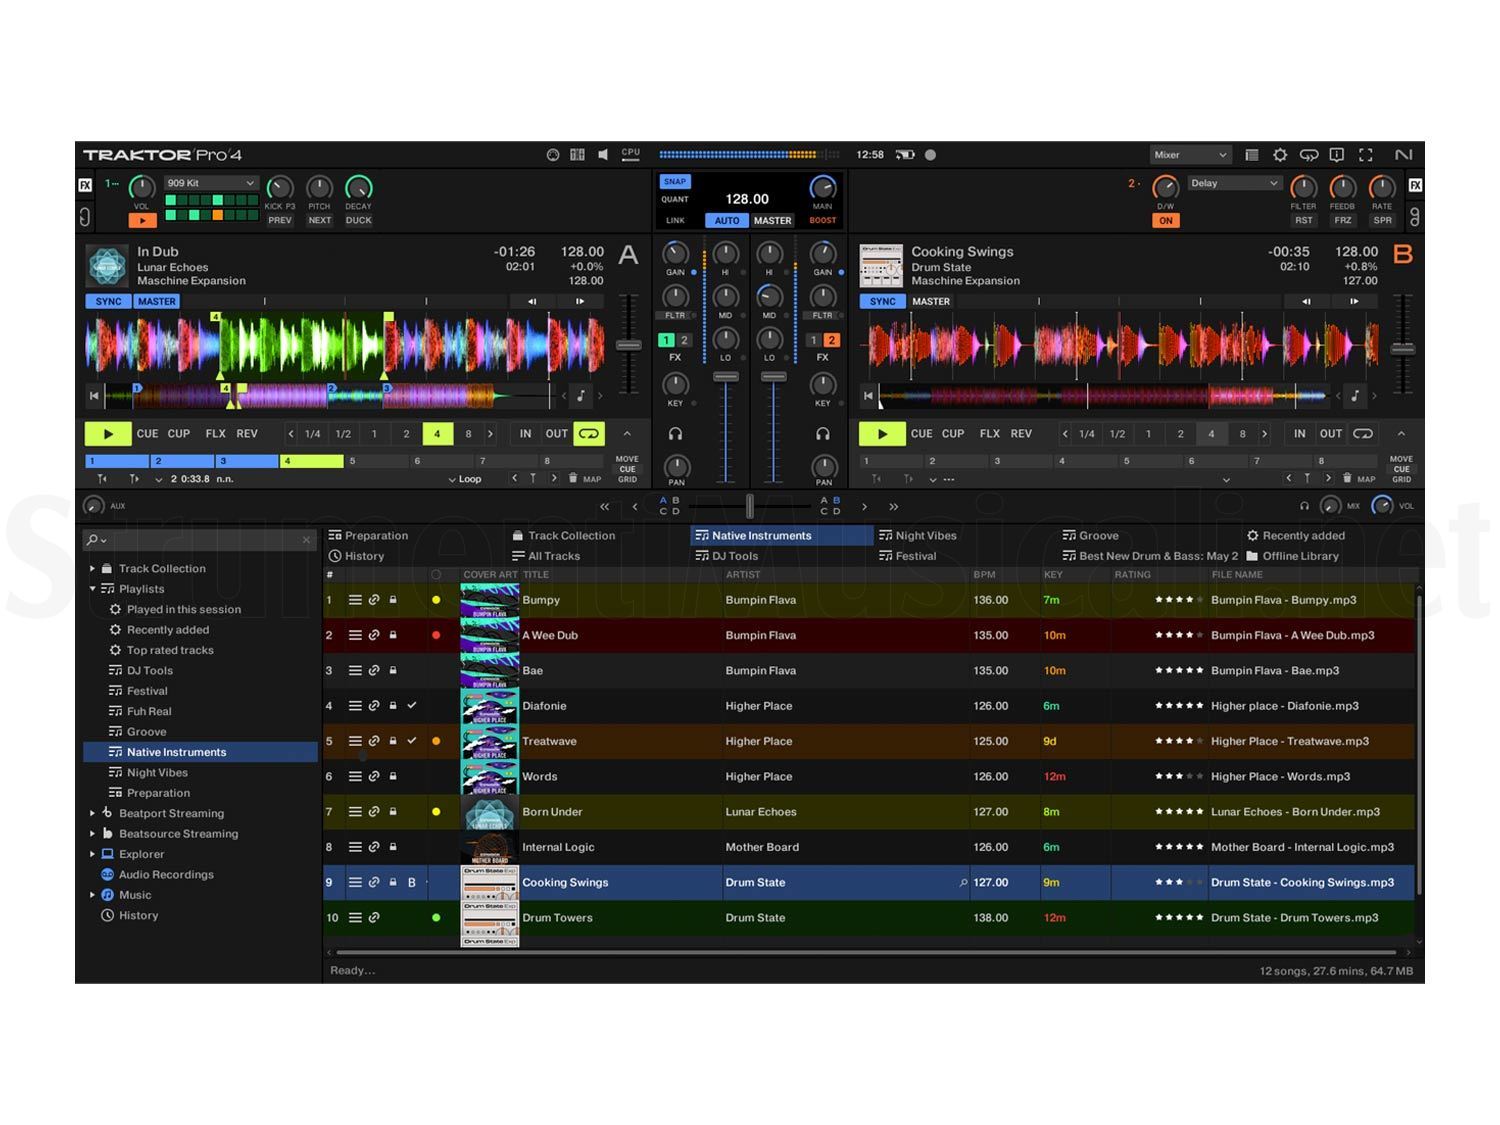Select the Drum Towers track row

[x=700, y=917]
